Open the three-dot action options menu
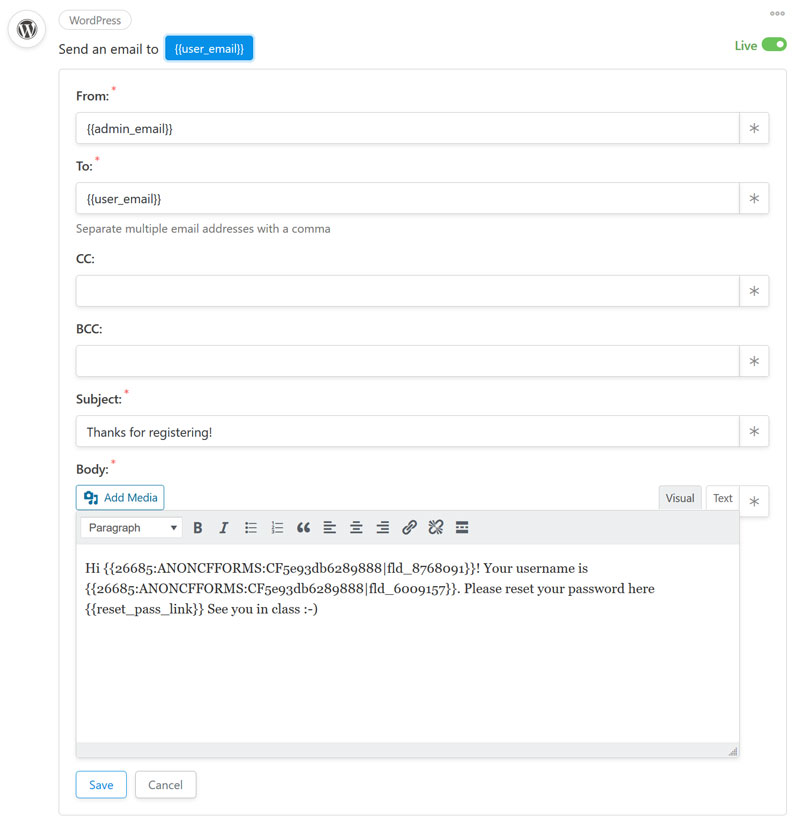 coord(777,14)
